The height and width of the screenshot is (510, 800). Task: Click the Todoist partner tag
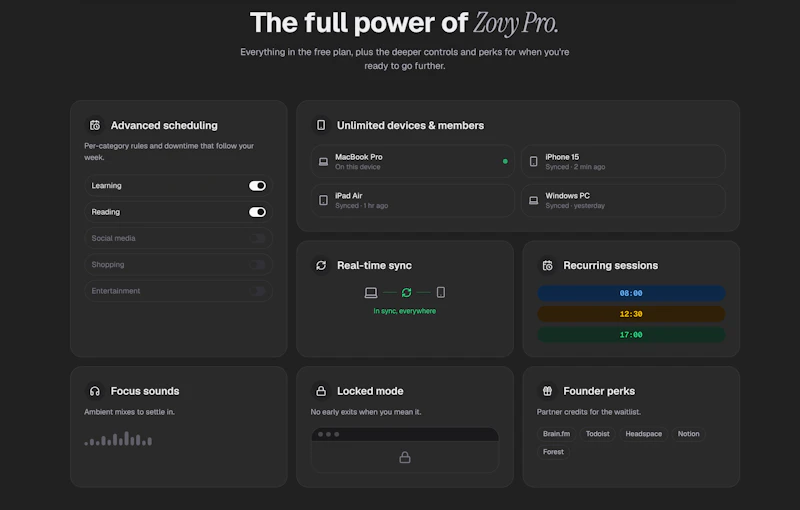[x=597, y=434]
